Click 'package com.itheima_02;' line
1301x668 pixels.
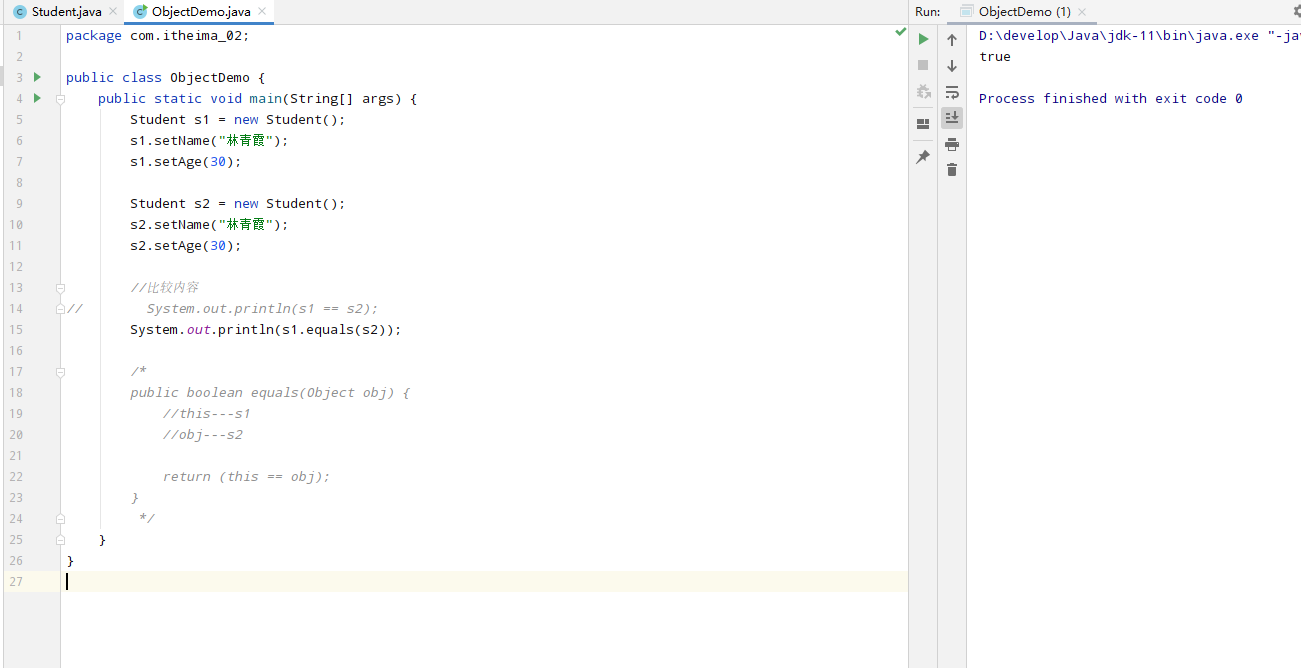click(x=157, y=35)
